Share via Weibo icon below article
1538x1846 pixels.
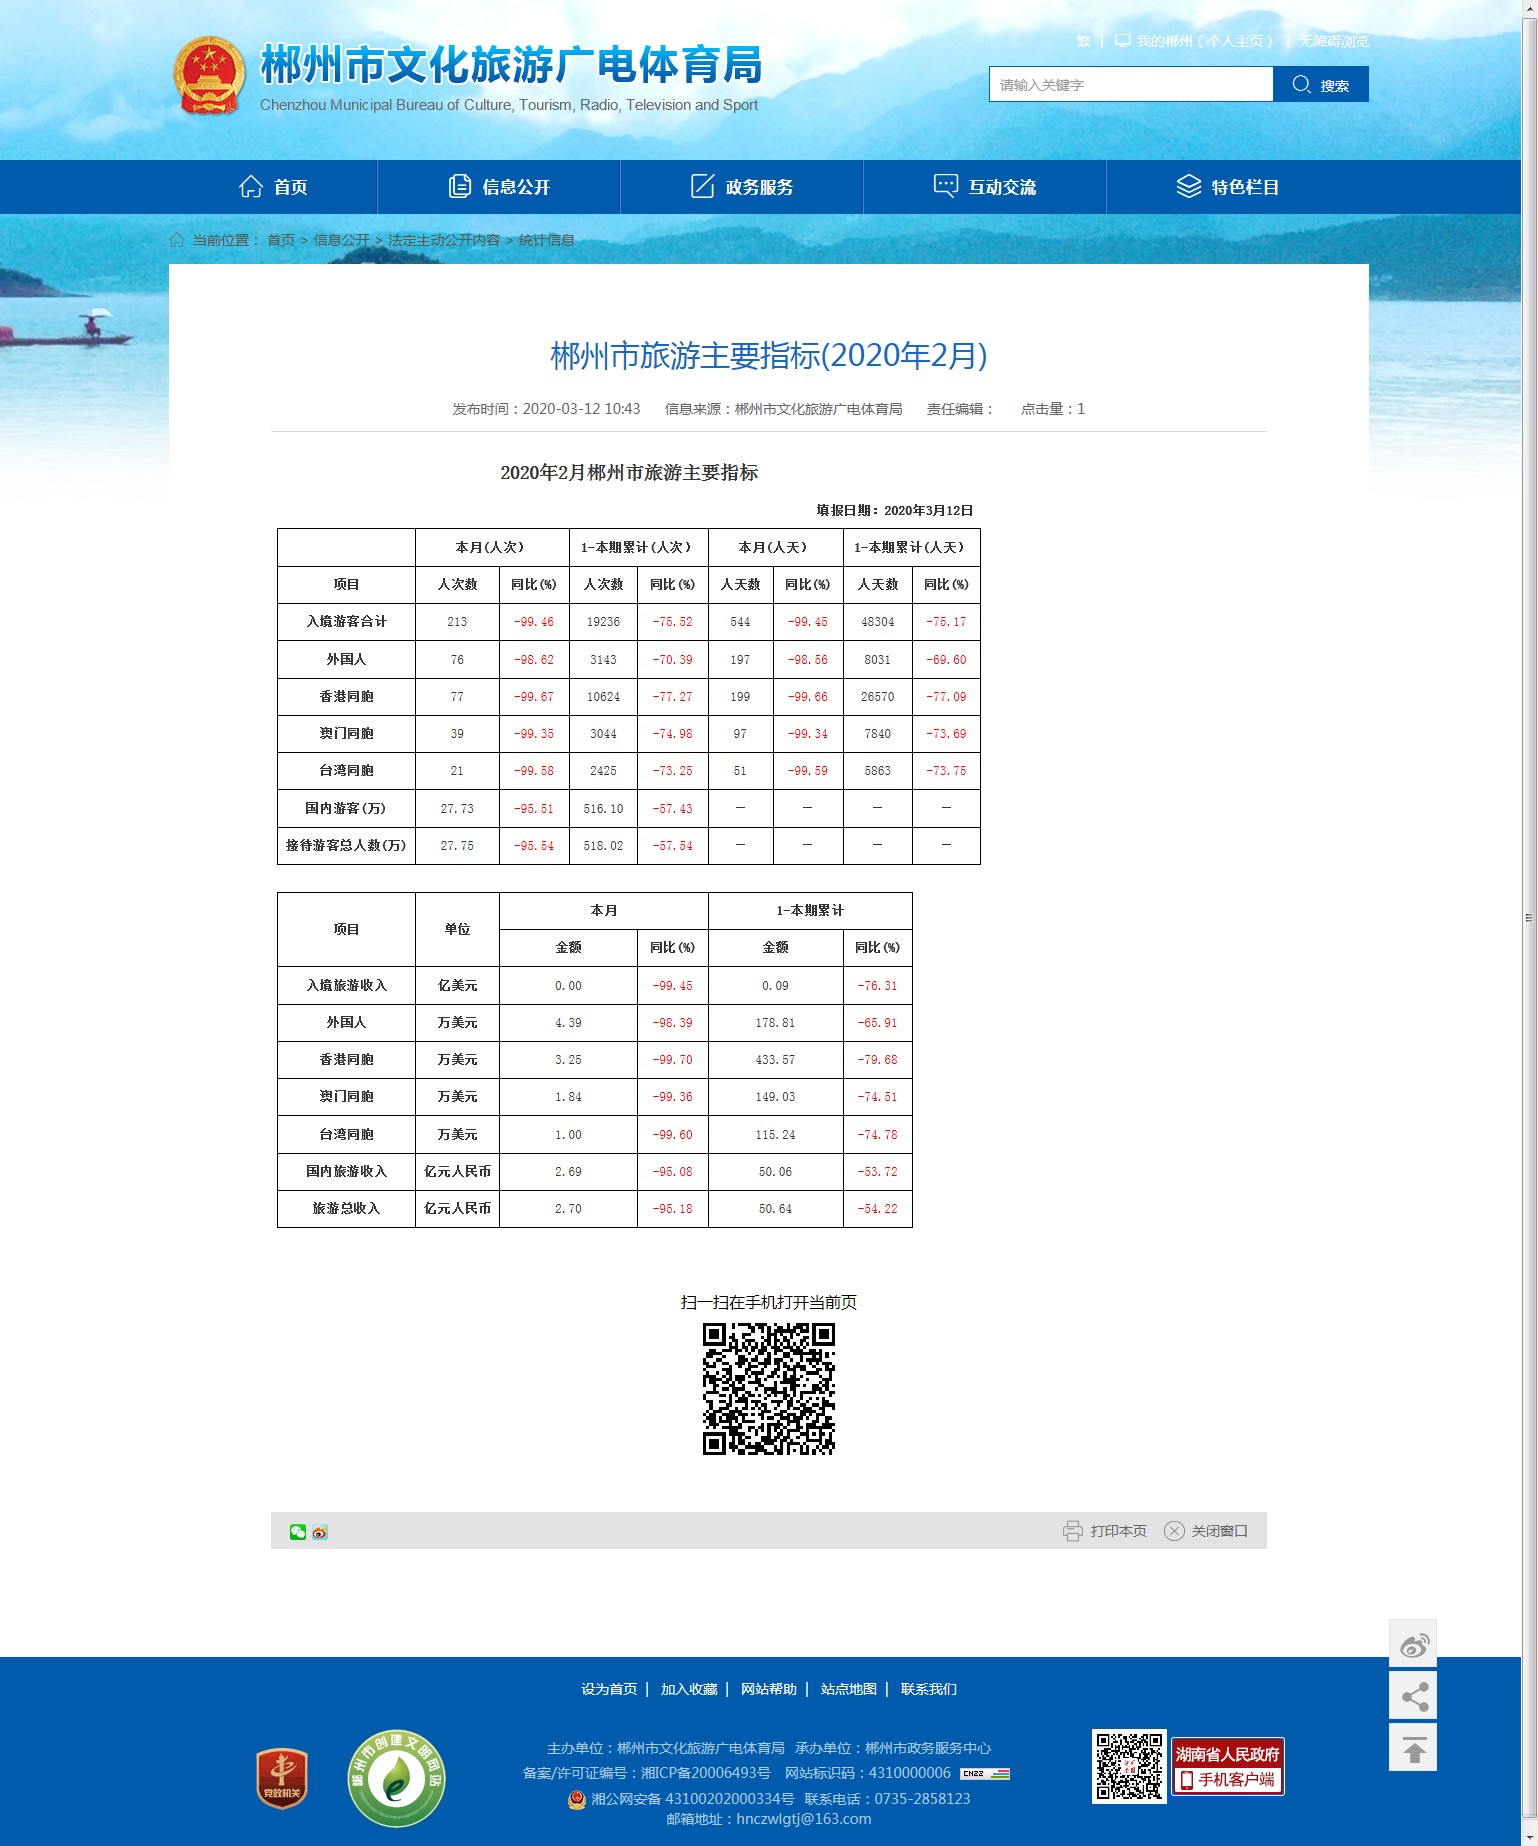pyautogui.click(x=320, y=1532)
